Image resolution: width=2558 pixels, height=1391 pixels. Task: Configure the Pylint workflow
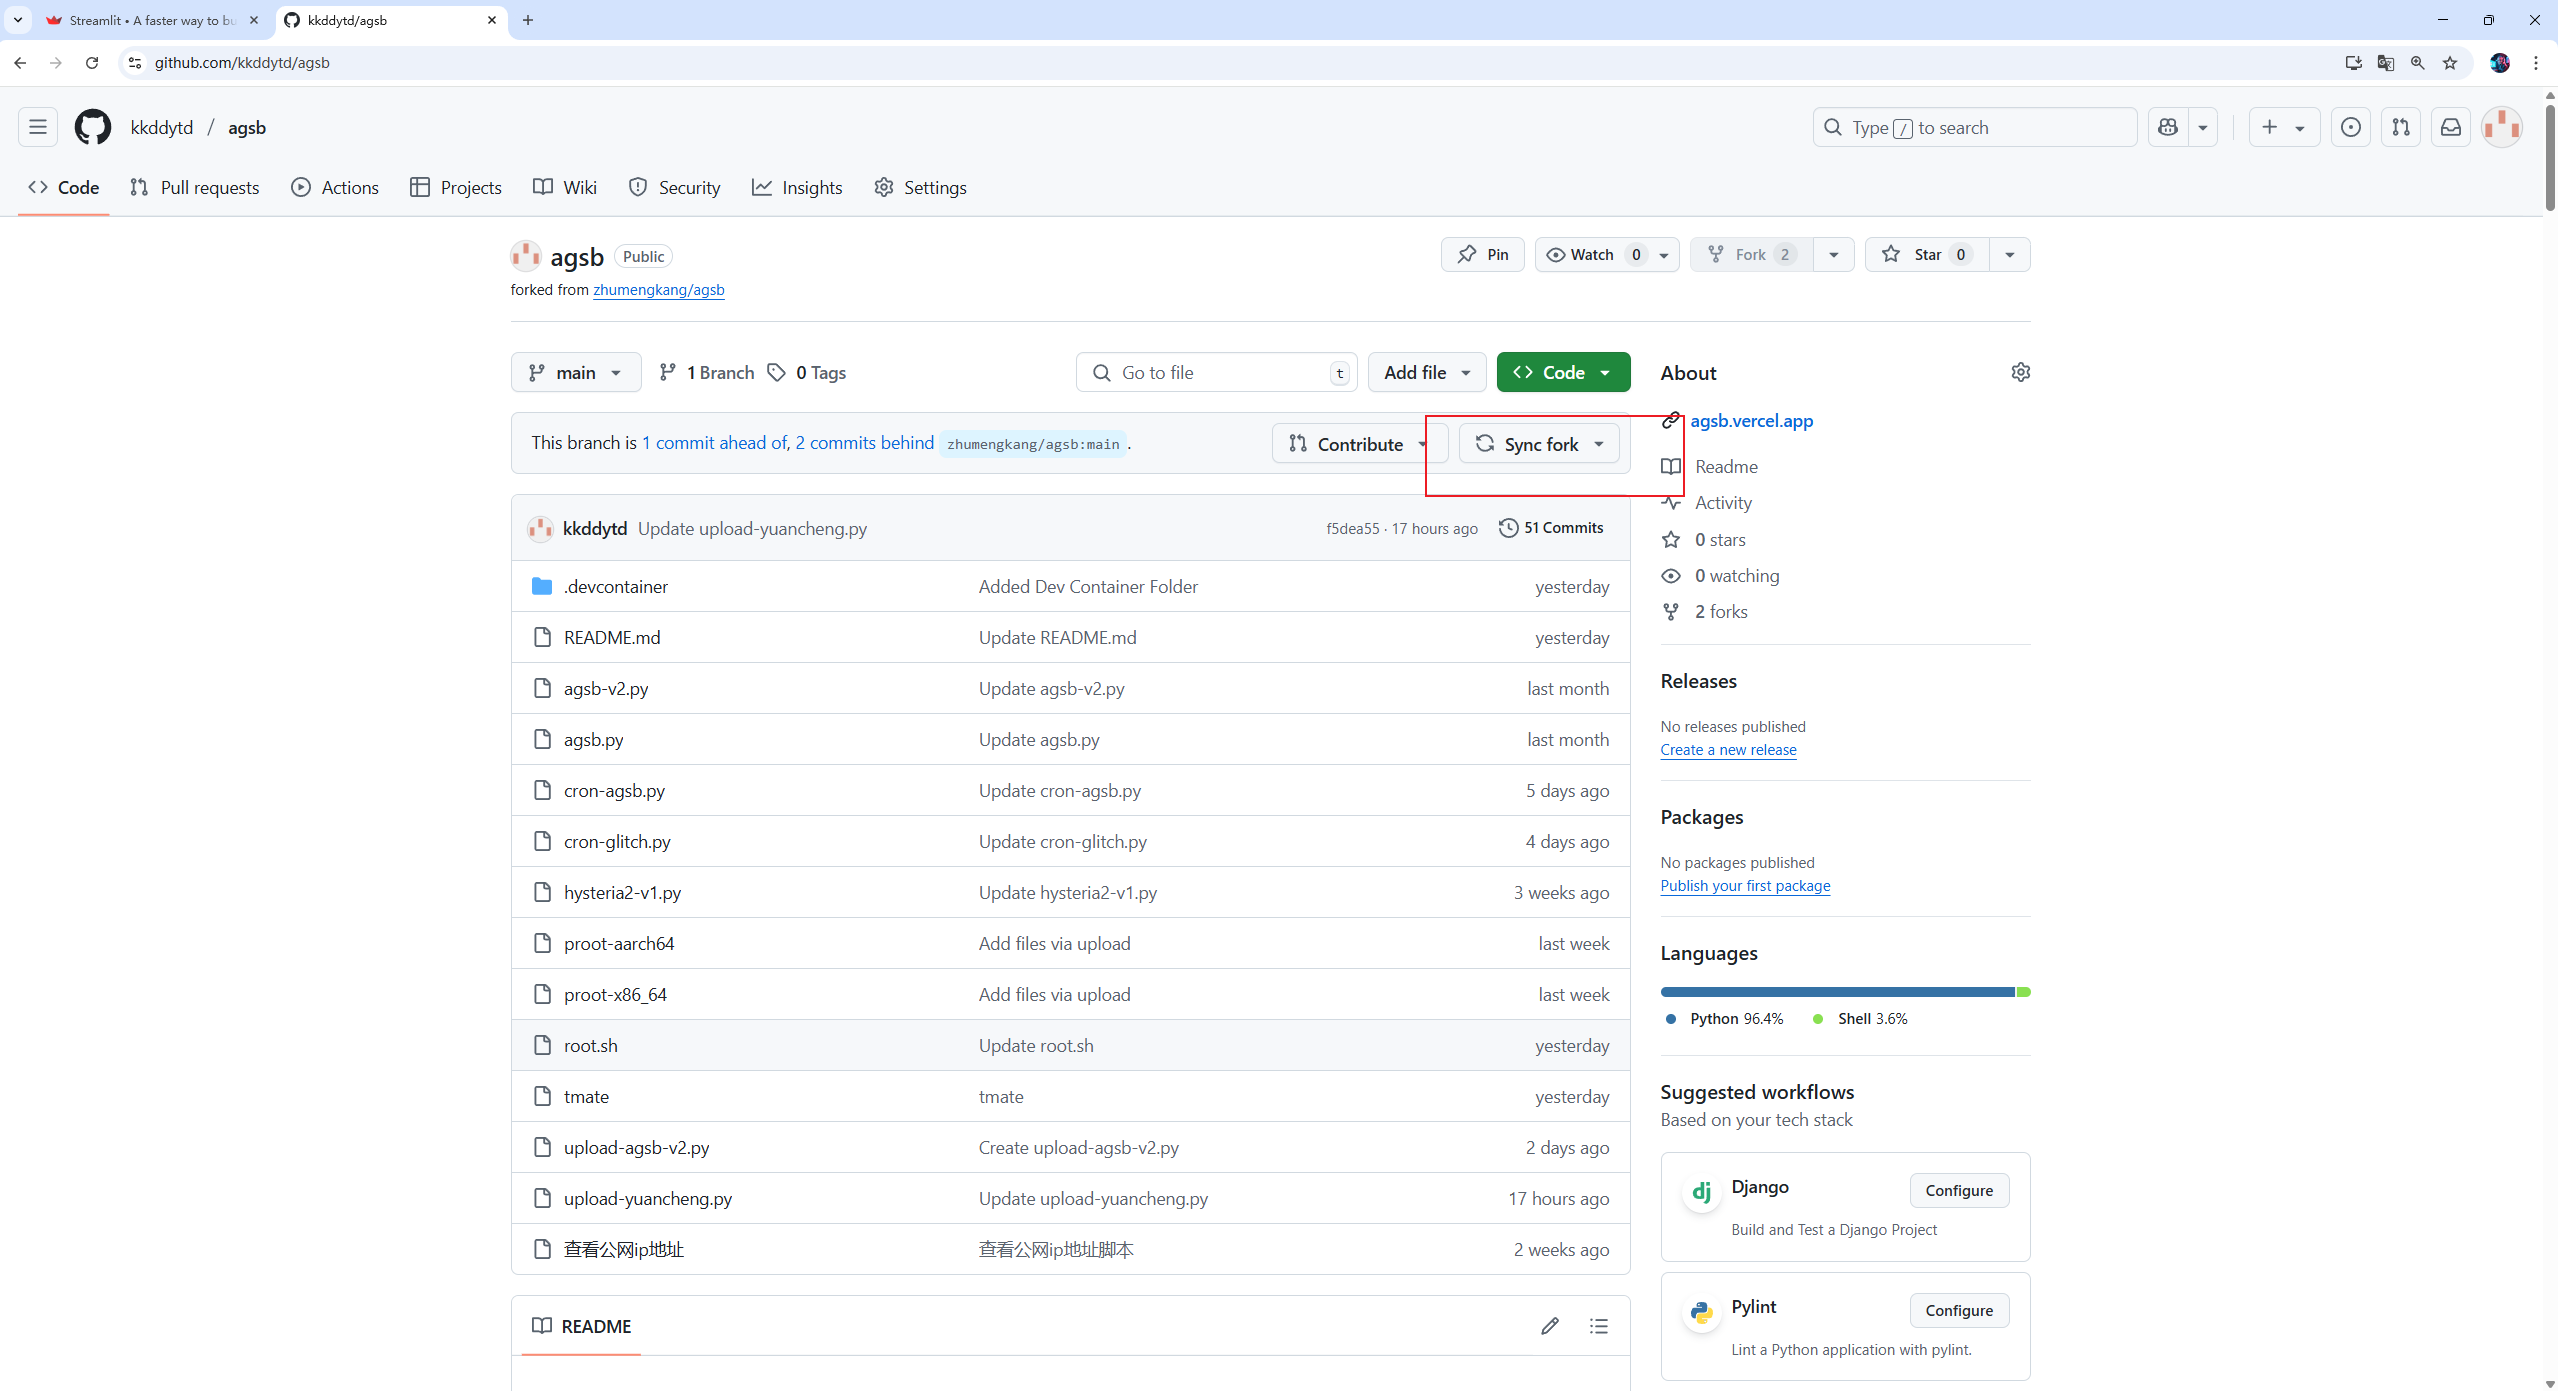[x=1959, y=1310]
